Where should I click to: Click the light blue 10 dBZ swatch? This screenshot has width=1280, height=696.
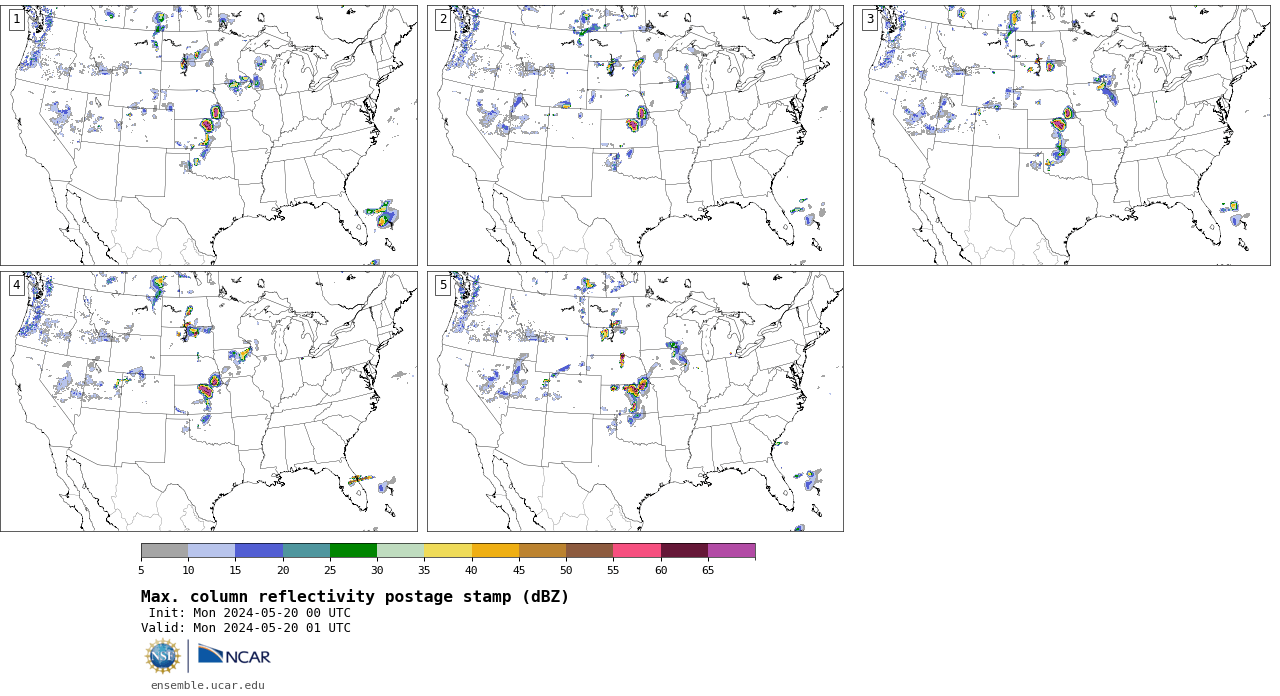point(211,551)
